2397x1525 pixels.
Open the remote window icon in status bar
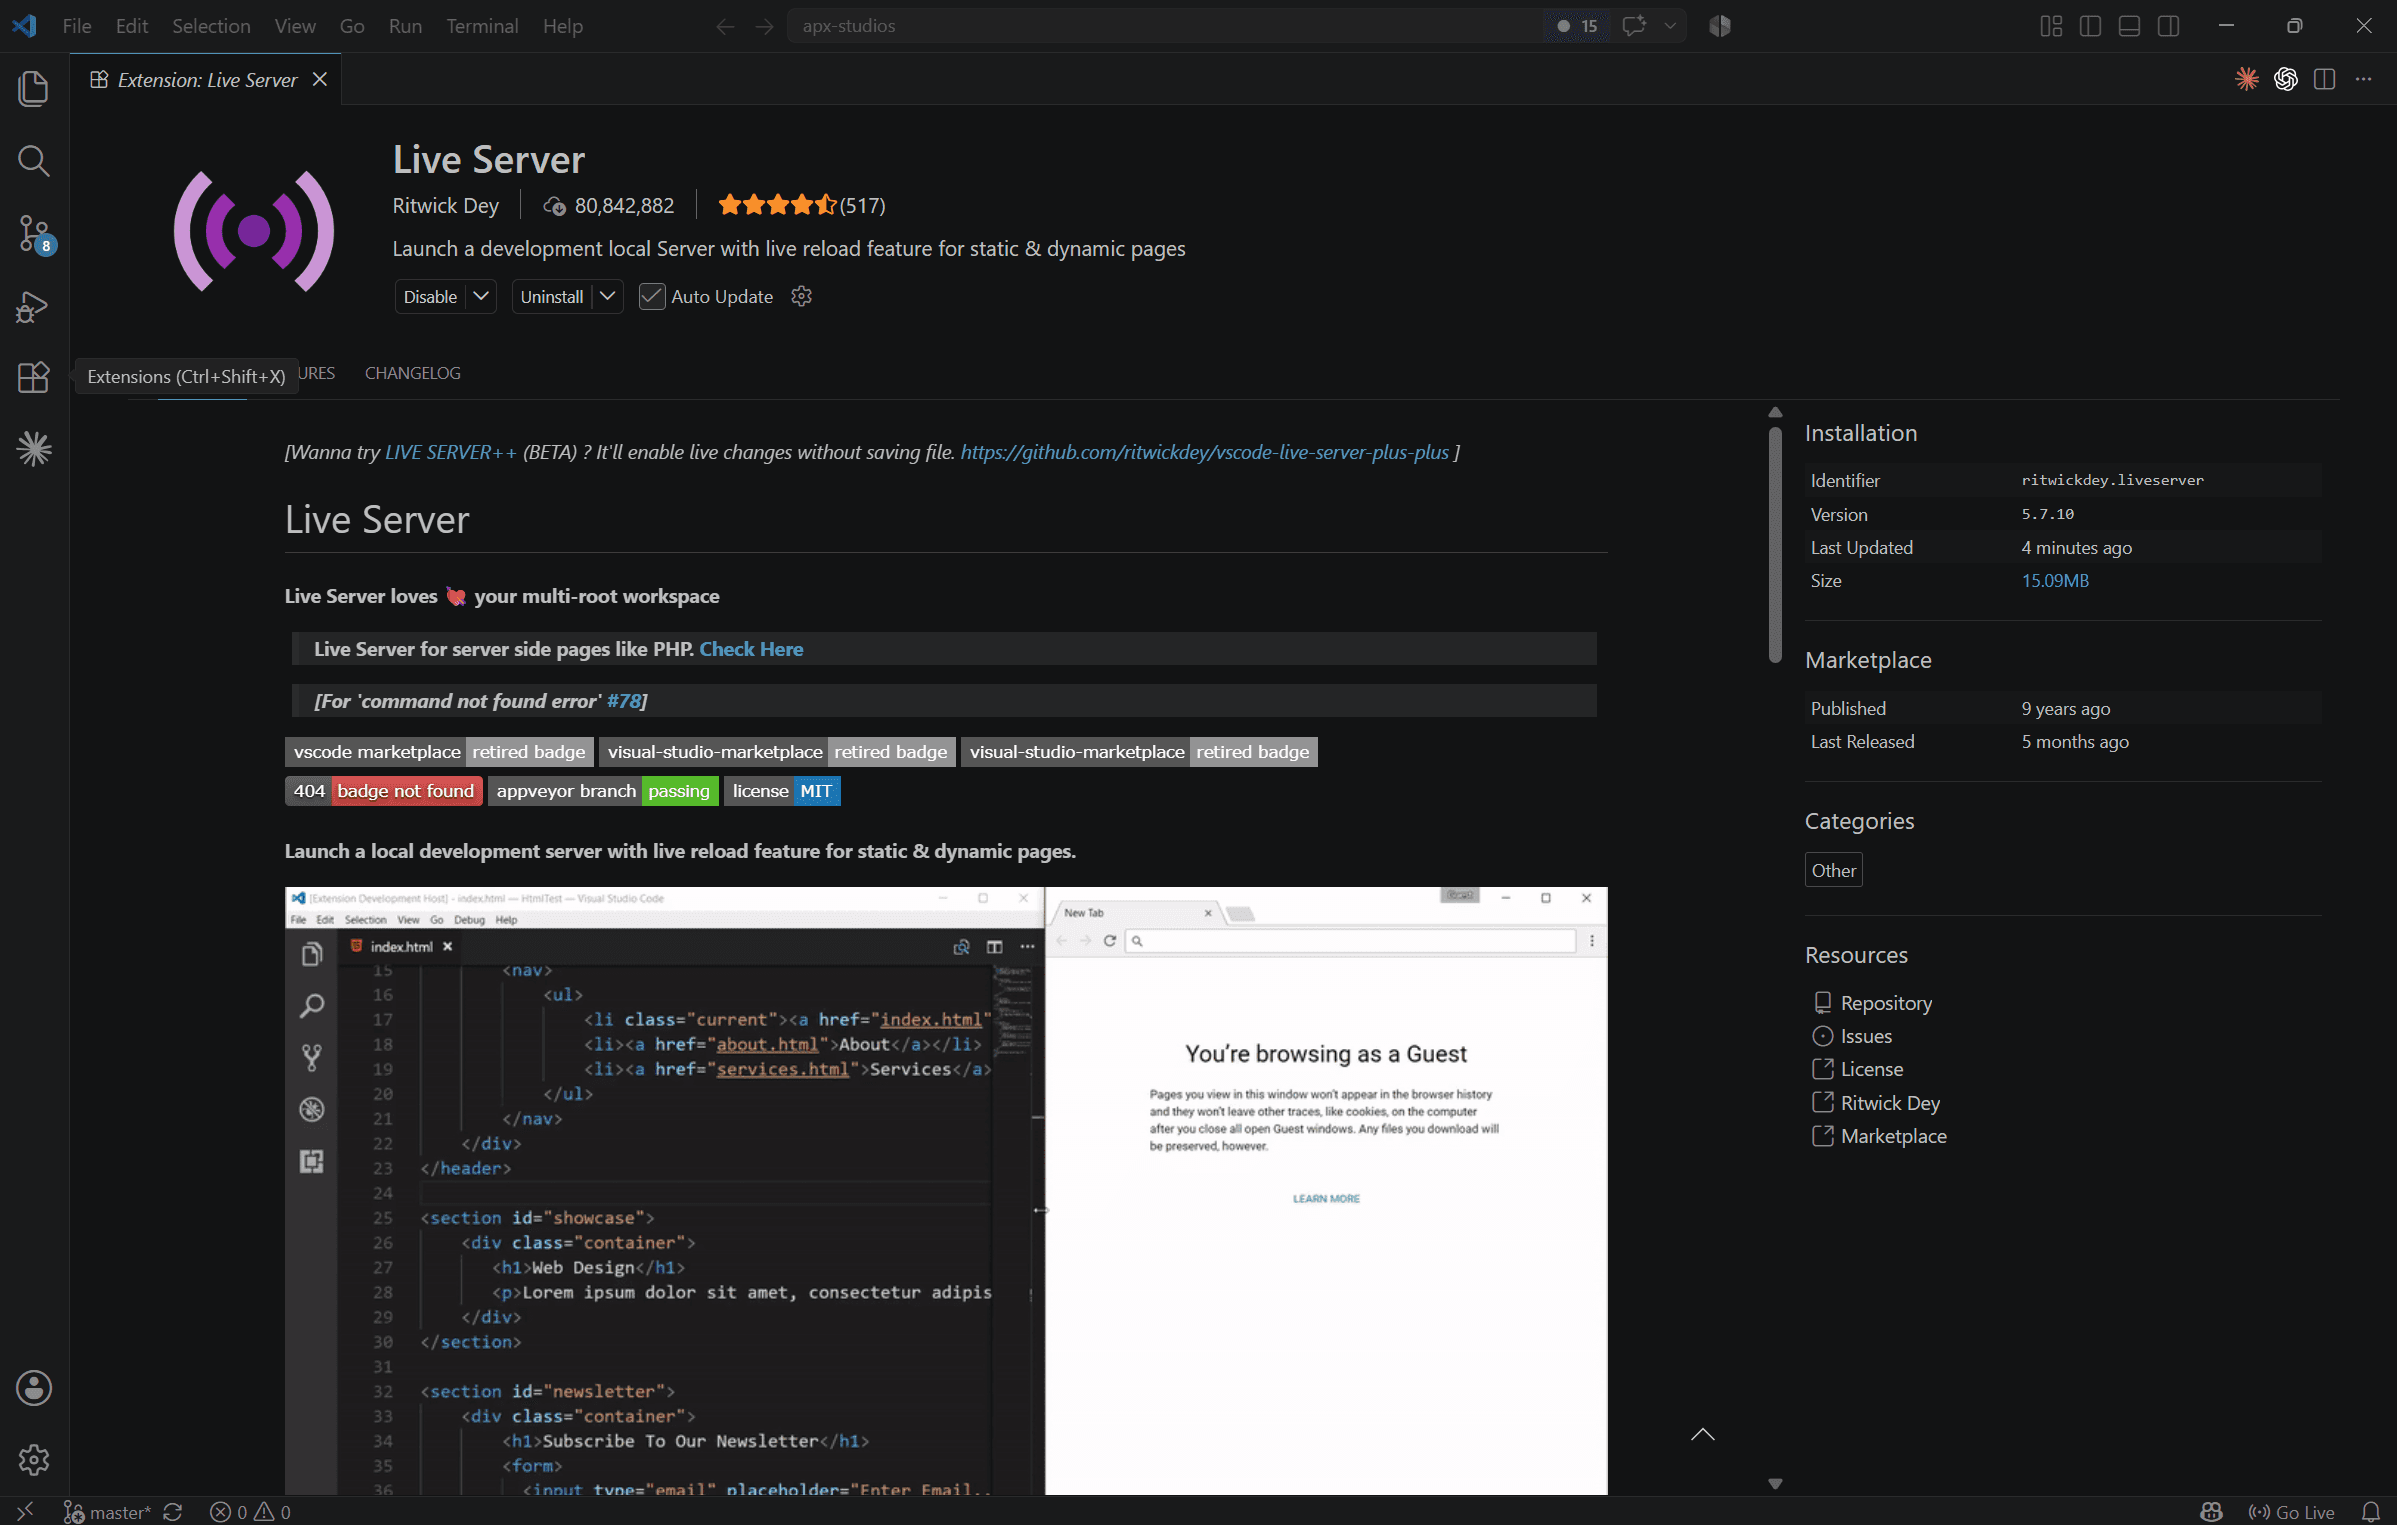[25, 1511]
